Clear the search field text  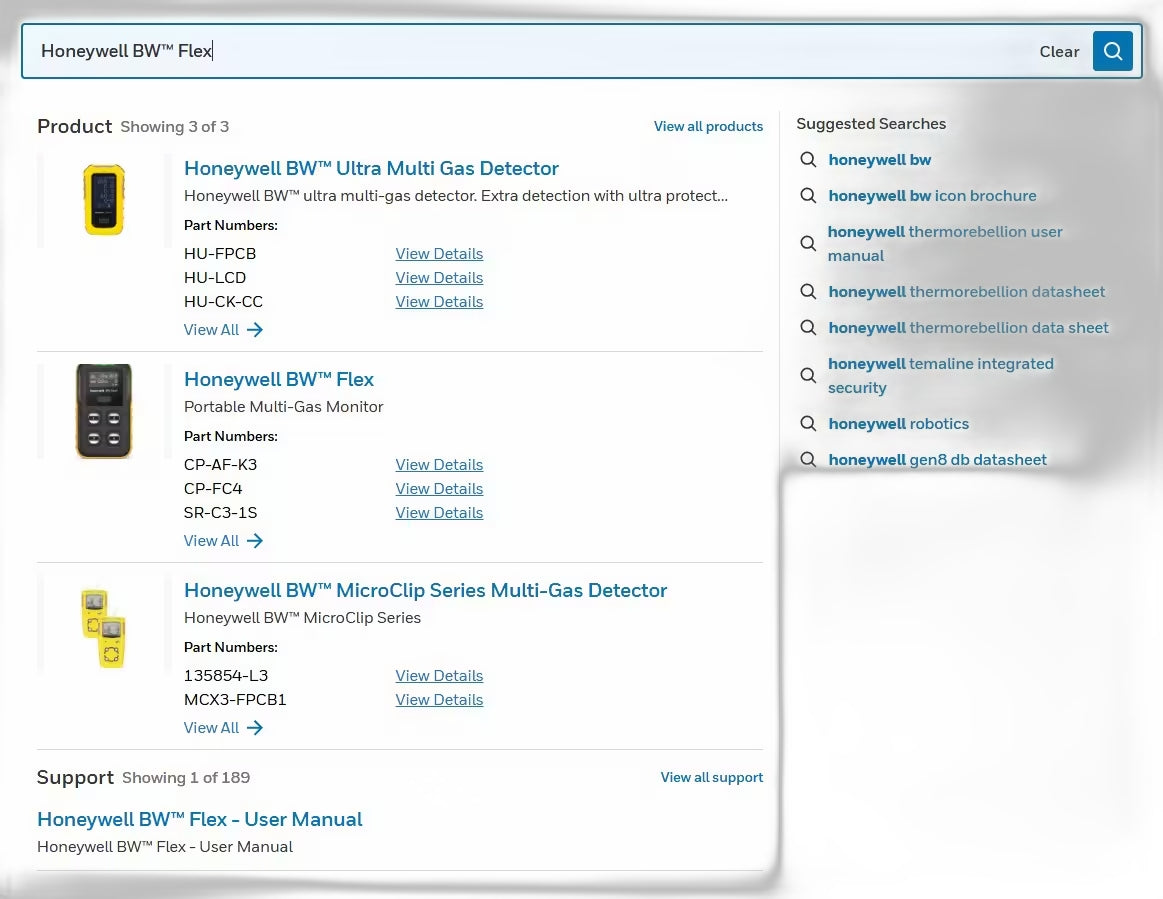(1059, 52)
